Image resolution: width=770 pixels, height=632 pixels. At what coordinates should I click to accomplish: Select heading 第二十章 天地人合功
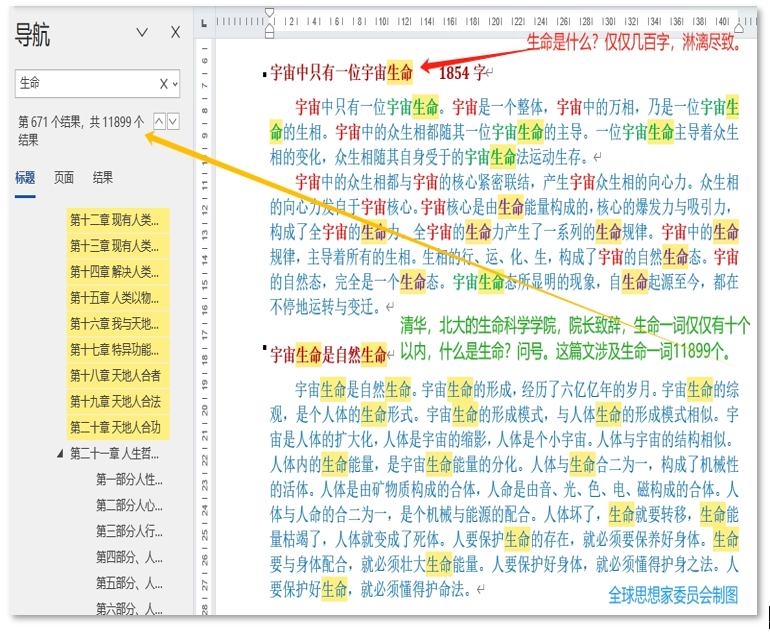pyautogui.click(x=114, y=428)
